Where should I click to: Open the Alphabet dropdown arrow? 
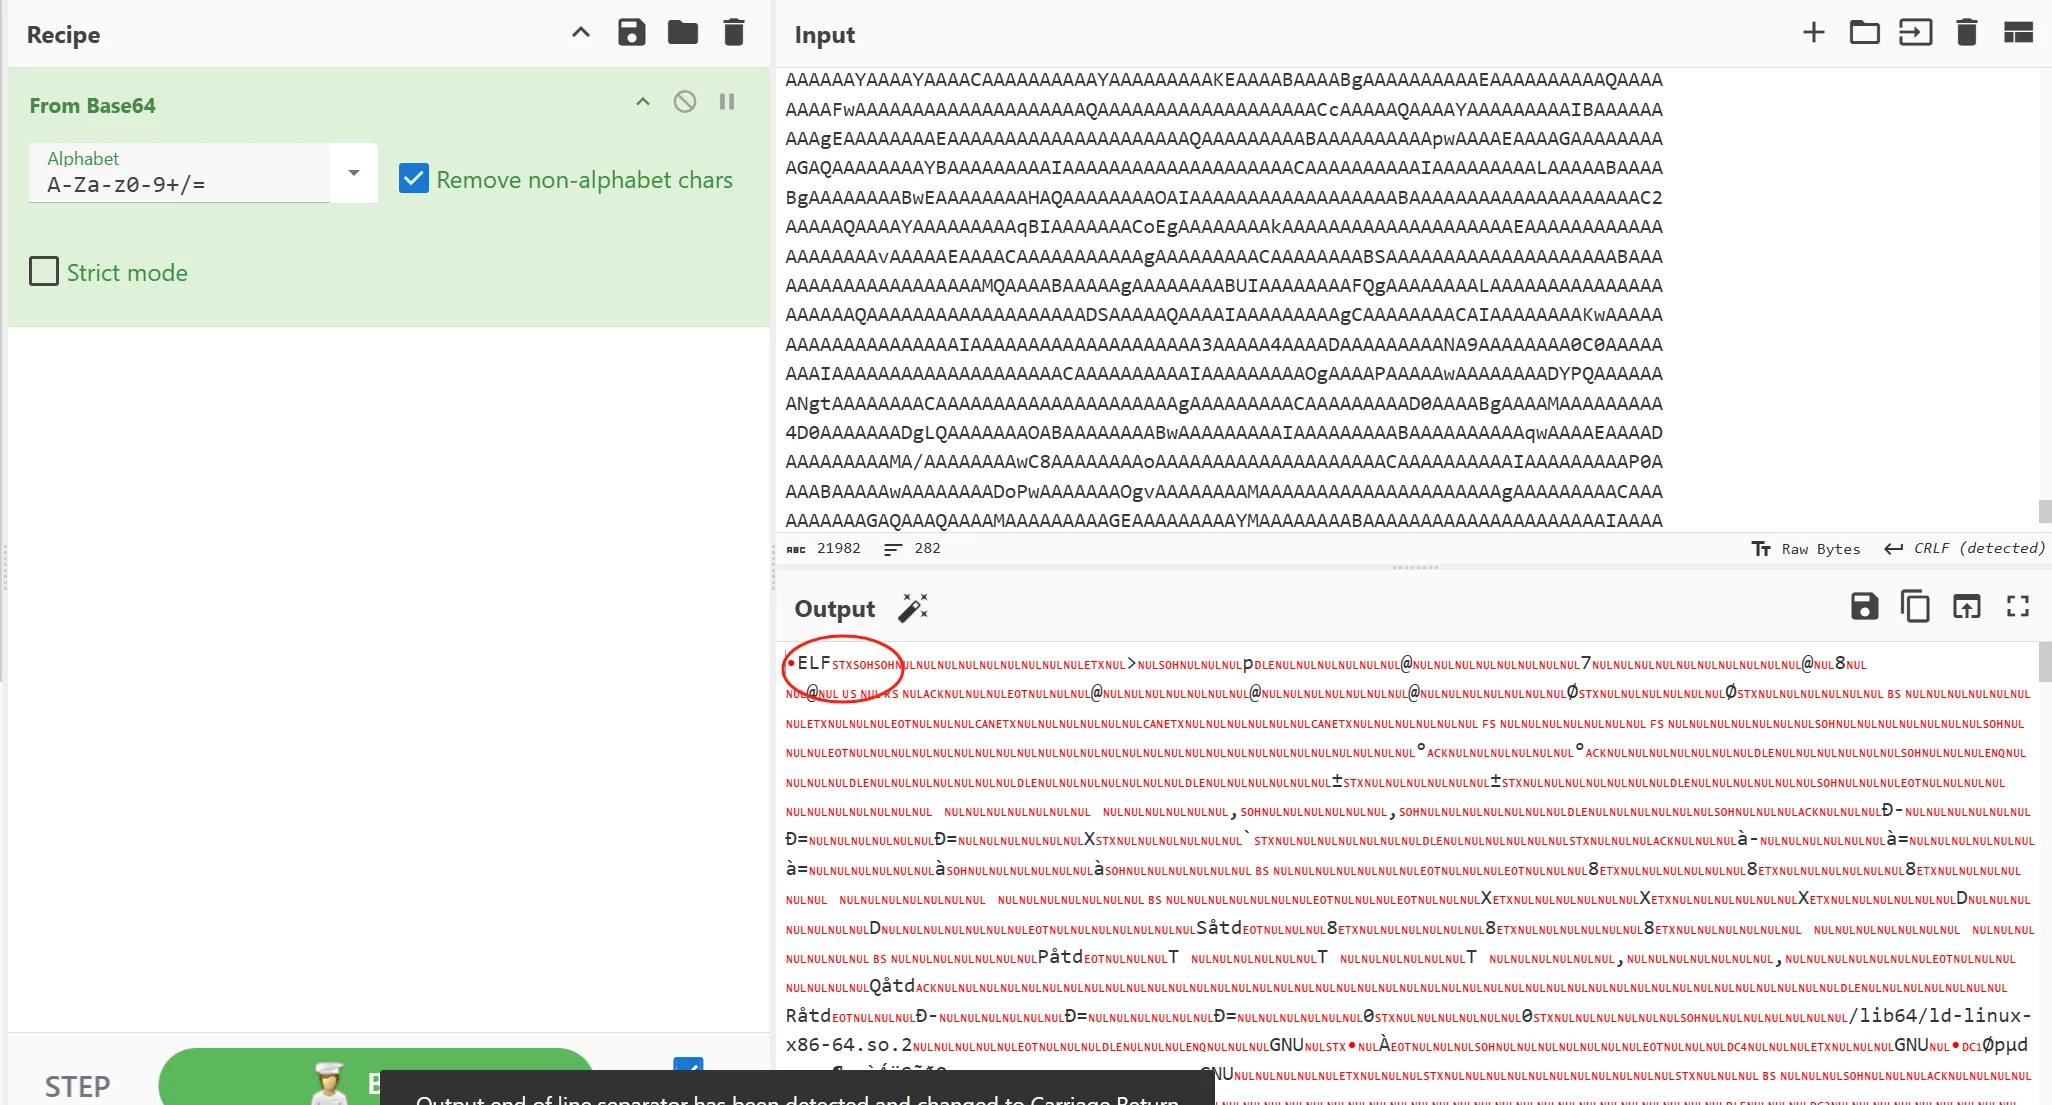tap(354, 173)
